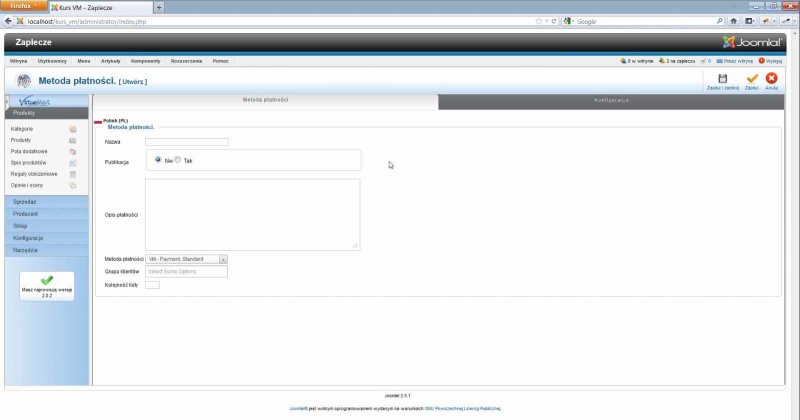The width and height of the screenshot is (800, 420).
Task: Select the 'Tak' publication radio button
Action: [177, 159]
